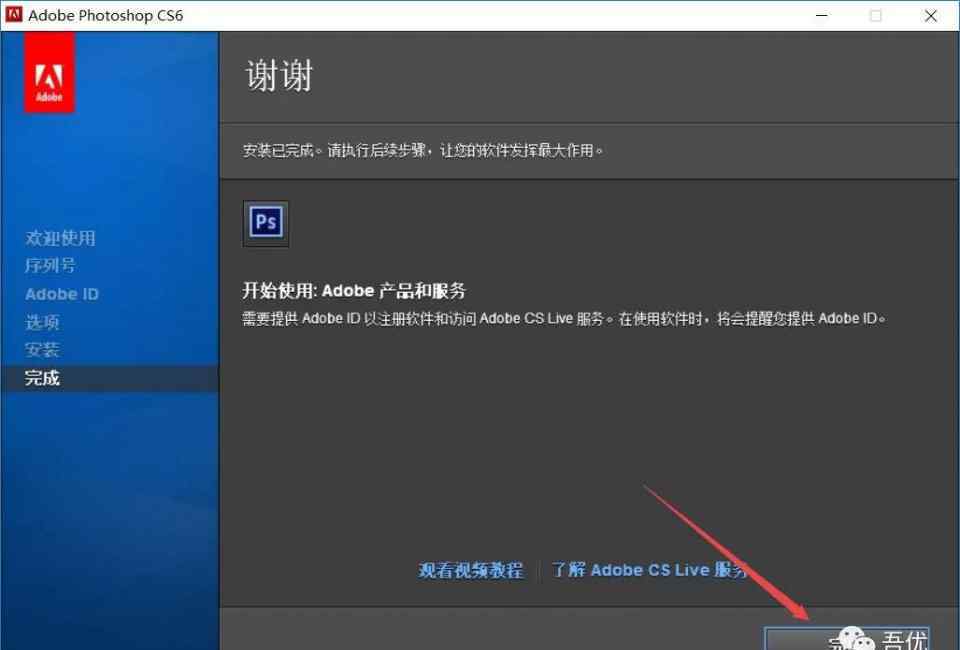Click the Adobe title bar icon
This screenshot has width=960, height=650.
(x=13, y=15)
